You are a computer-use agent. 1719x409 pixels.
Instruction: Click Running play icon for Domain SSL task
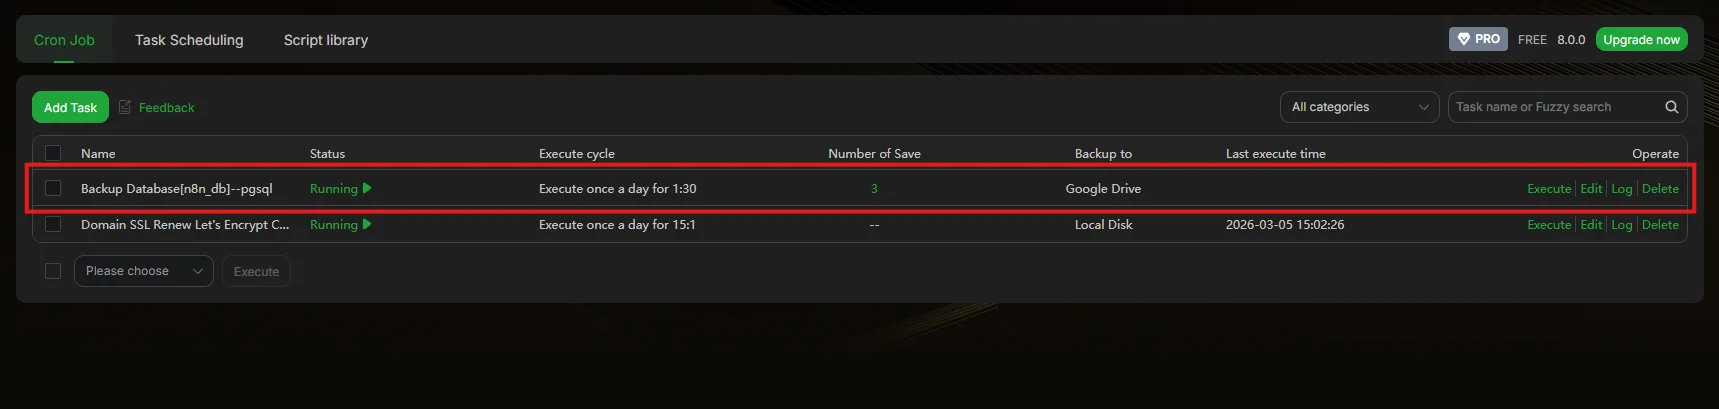(x=367, y=224)
